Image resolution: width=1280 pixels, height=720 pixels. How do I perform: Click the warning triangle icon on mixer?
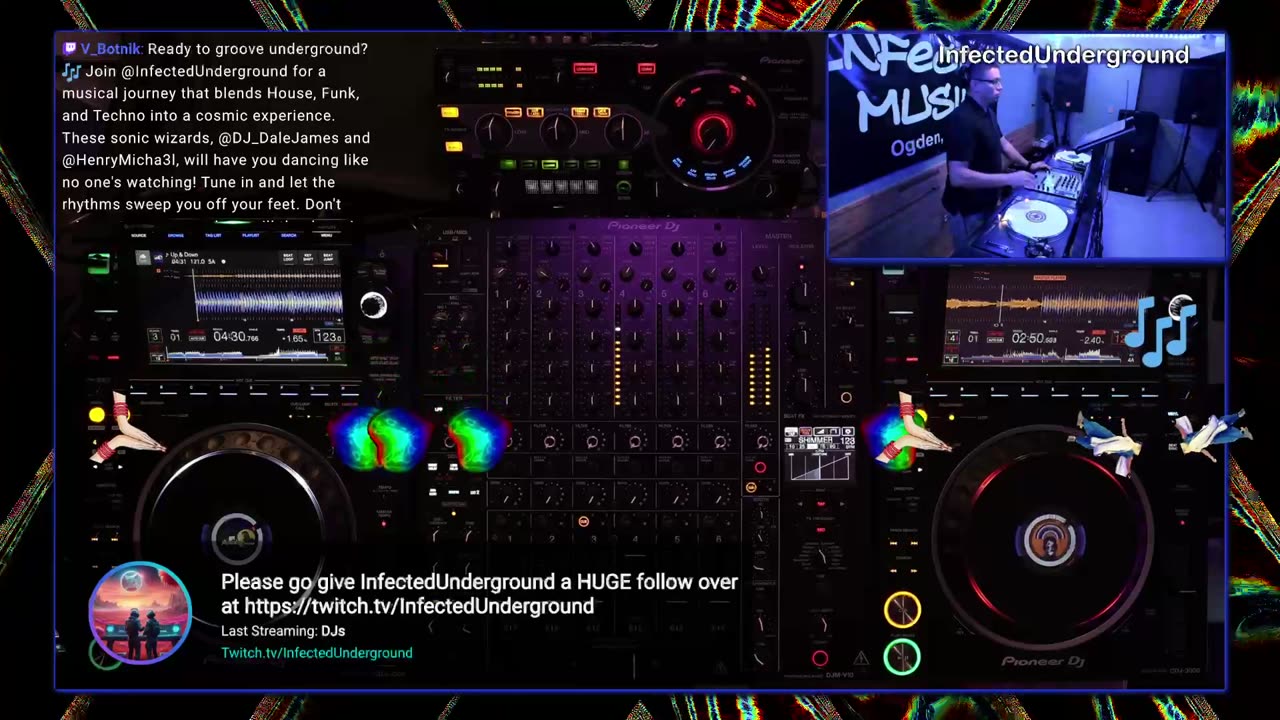[861, 658]
